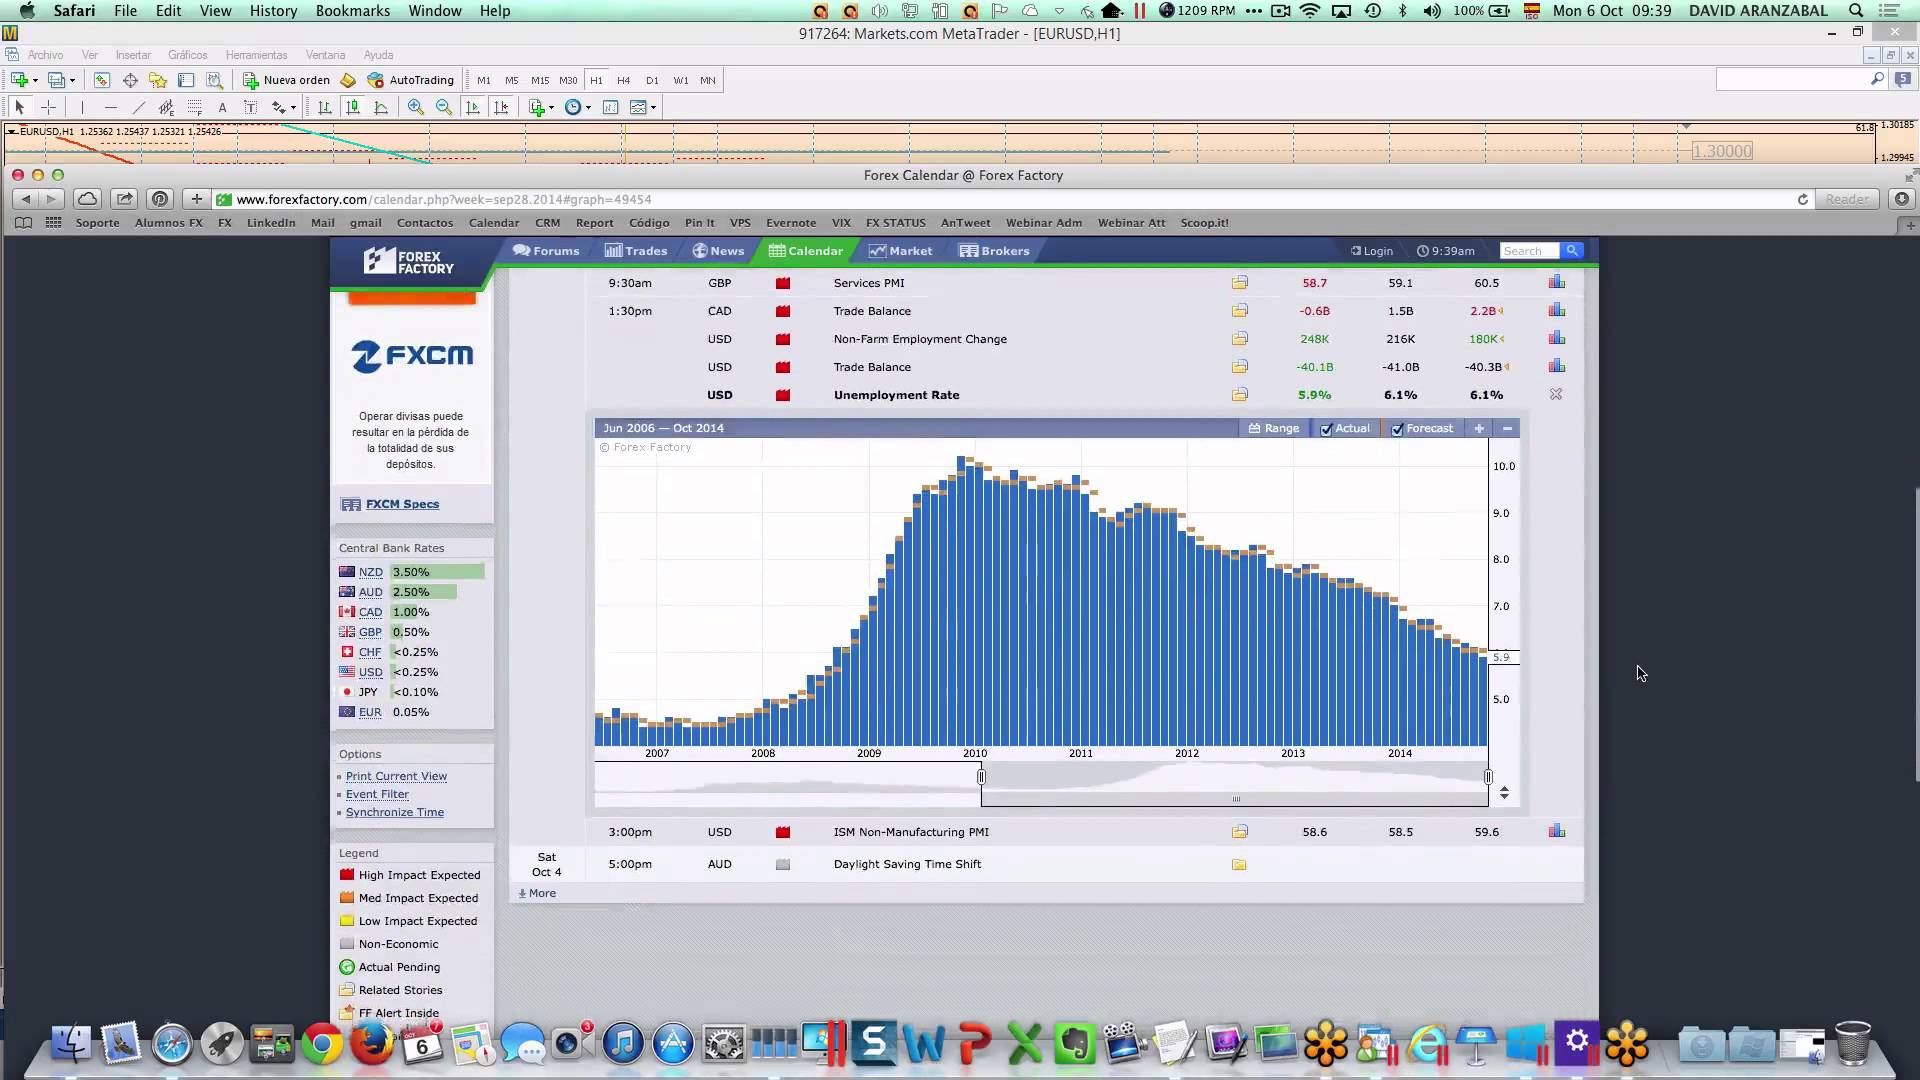Viewport: 1920px width, 1080px height.
Task: Select the crosshair cursor tool in MetaTrader
Action: [48, 107]
